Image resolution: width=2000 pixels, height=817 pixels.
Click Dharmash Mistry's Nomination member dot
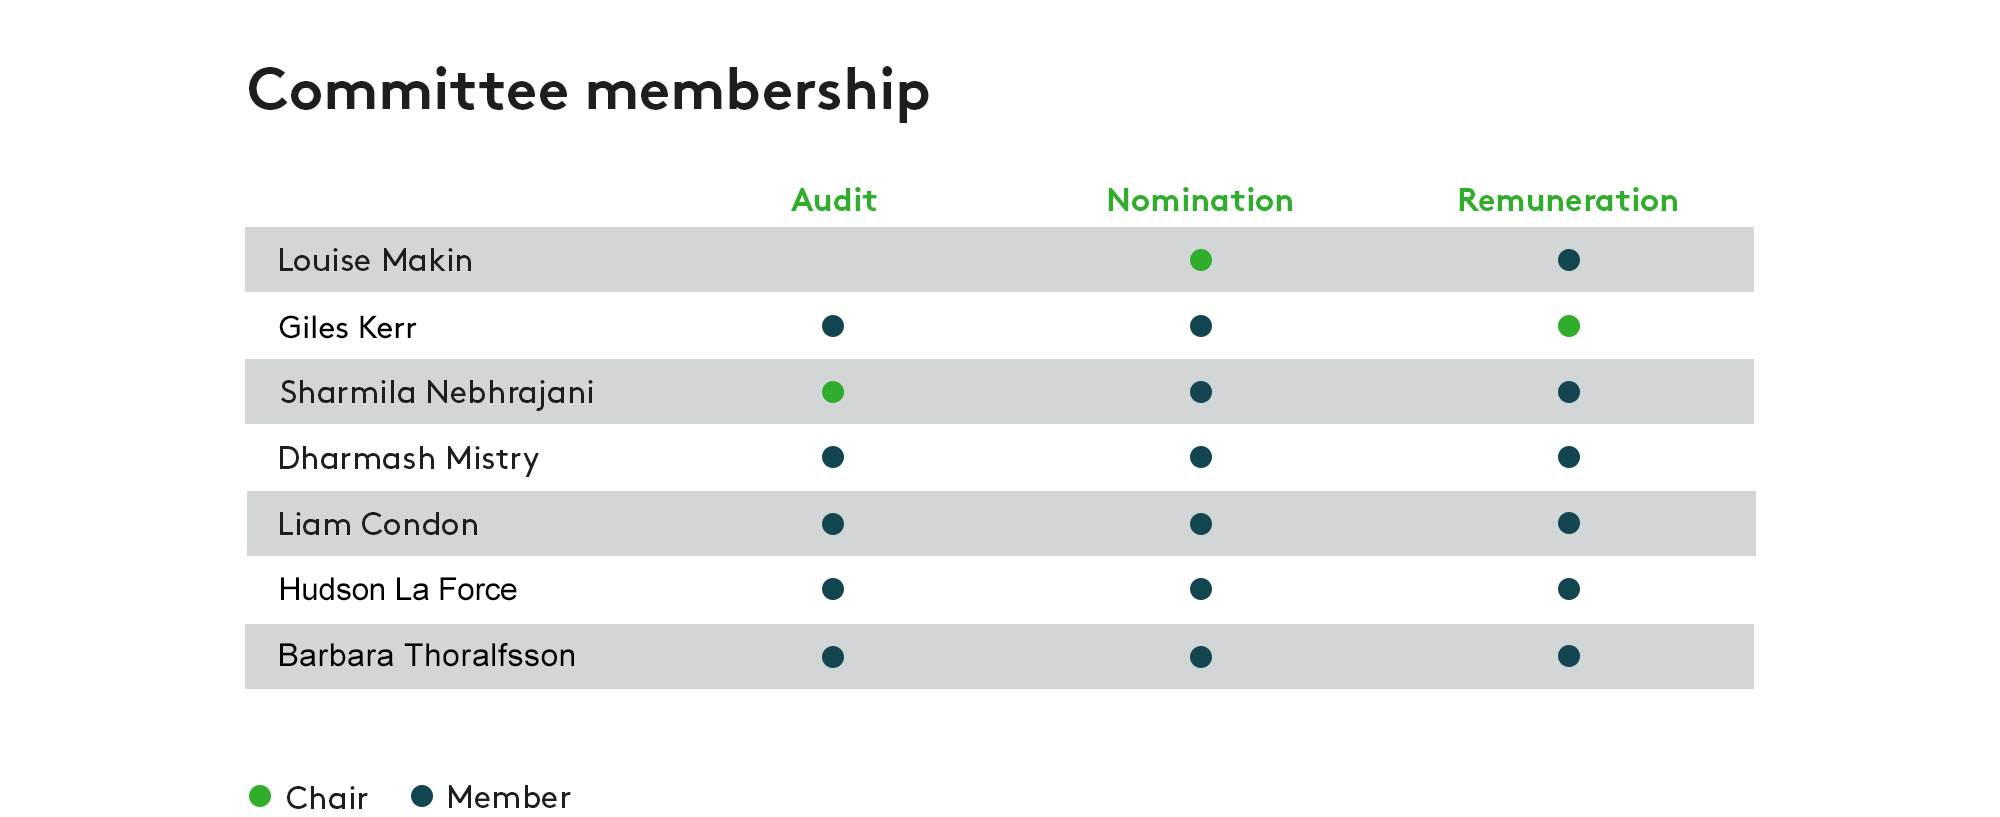tap(1201, 457)
